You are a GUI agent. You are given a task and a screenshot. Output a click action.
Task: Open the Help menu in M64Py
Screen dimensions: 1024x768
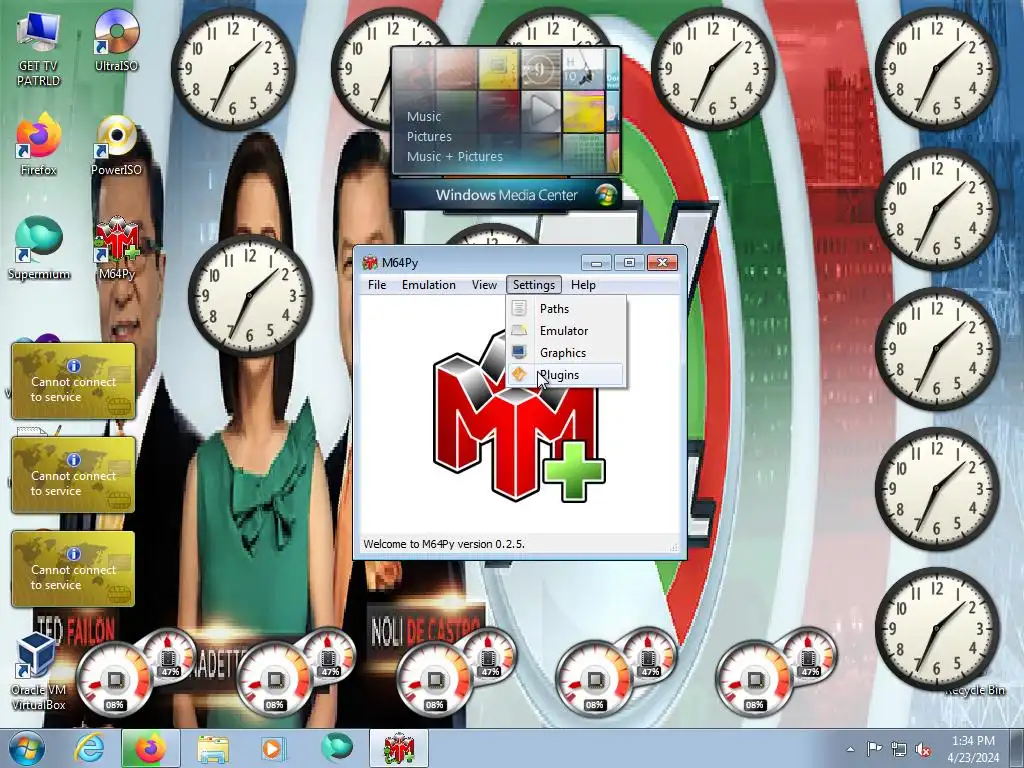coord(583,285)
